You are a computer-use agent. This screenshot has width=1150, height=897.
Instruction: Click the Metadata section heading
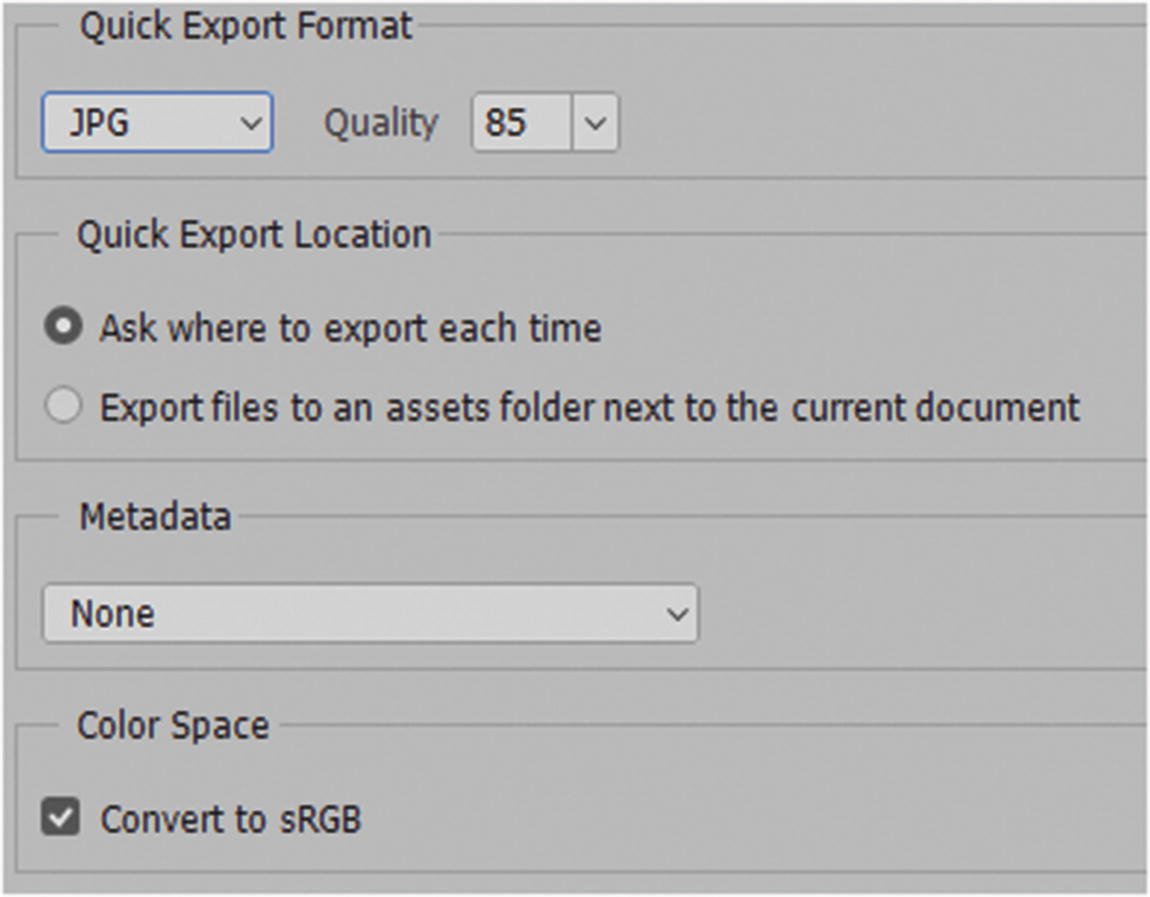coord(155,517)
